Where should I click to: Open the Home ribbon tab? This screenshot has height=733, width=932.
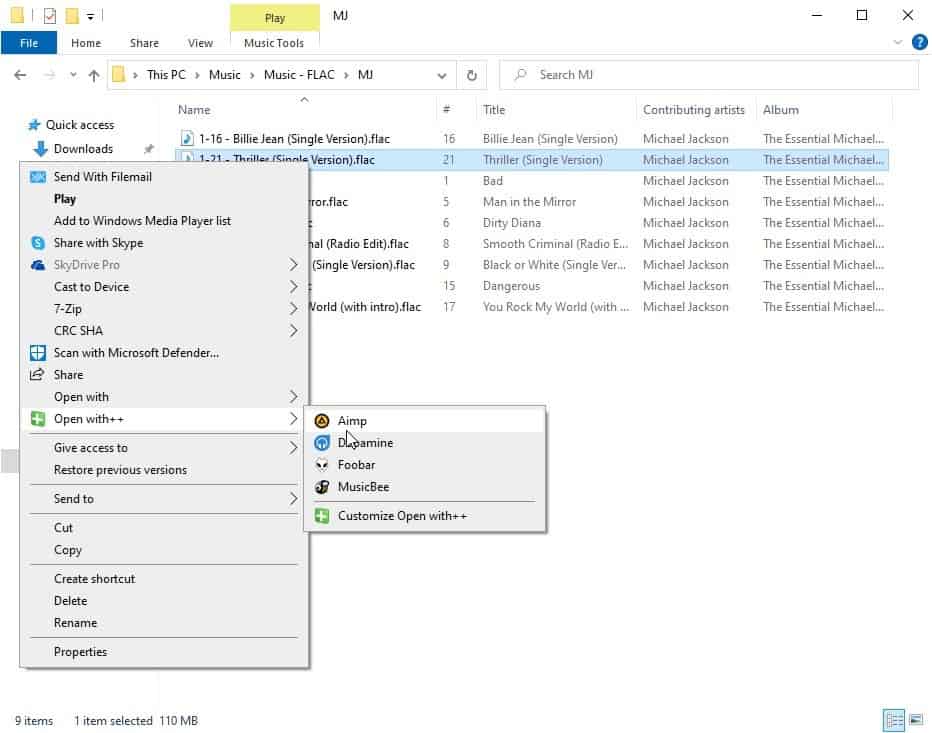[86, 43]
